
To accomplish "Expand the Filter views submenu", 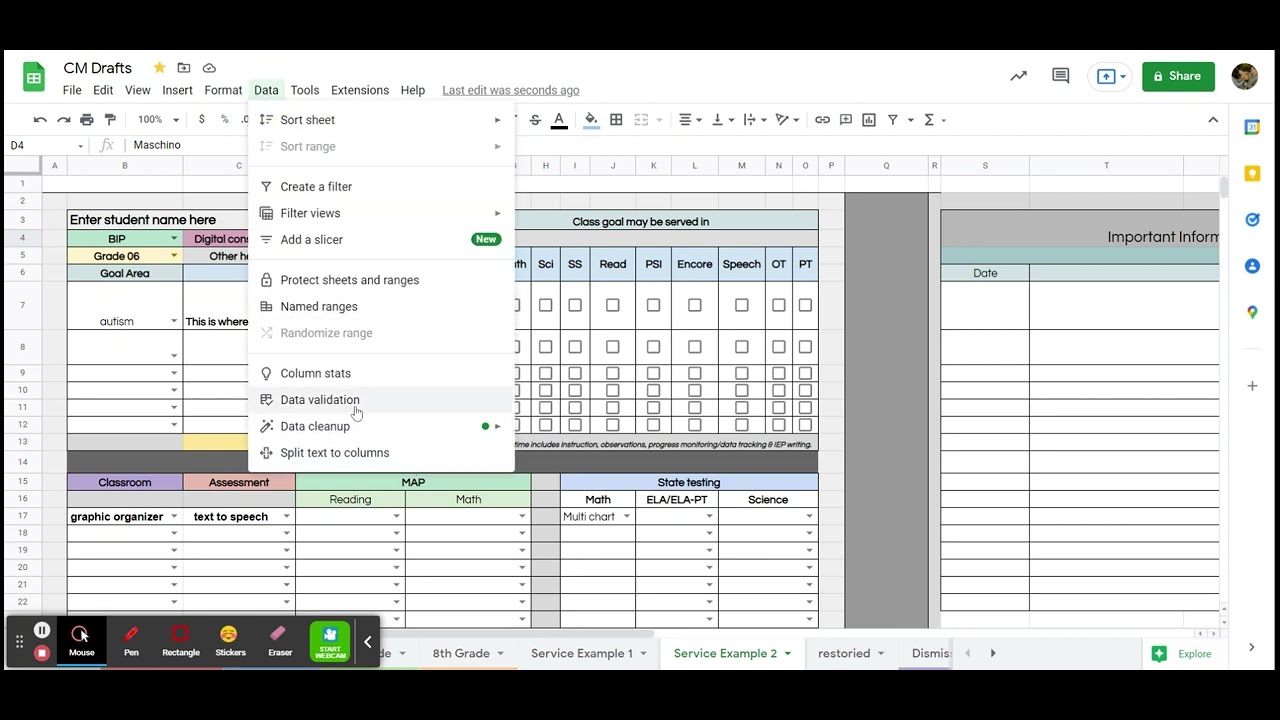I will tap(381, 213).
